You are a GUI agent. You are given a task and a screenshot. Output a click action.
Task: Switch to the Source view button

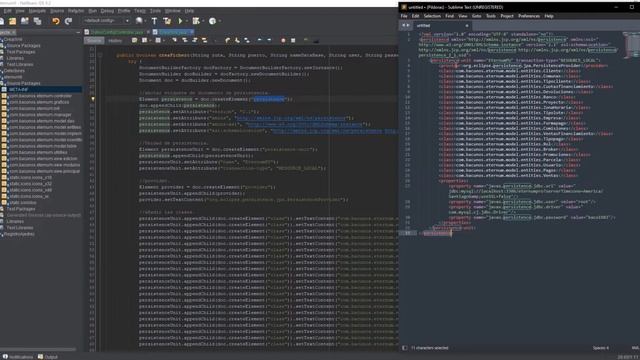pyautogui.click(x=94, y=40)
